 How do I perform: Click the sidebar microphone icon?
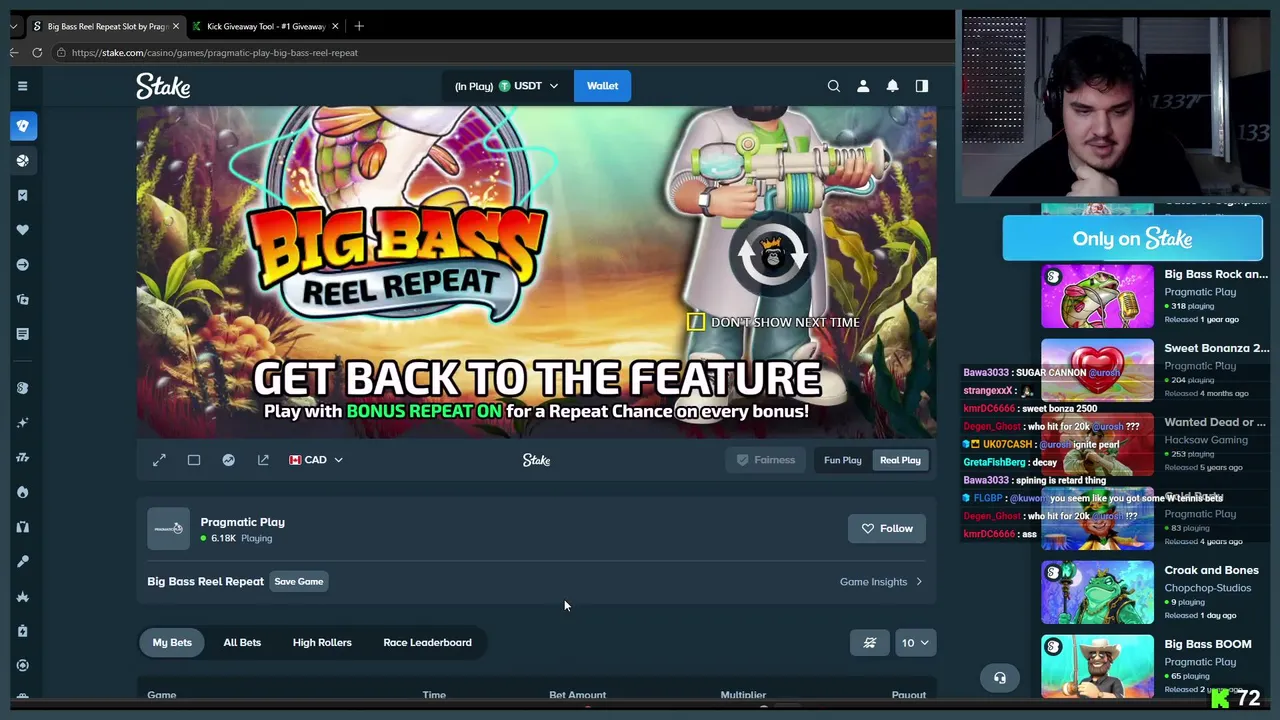(23, 562)
